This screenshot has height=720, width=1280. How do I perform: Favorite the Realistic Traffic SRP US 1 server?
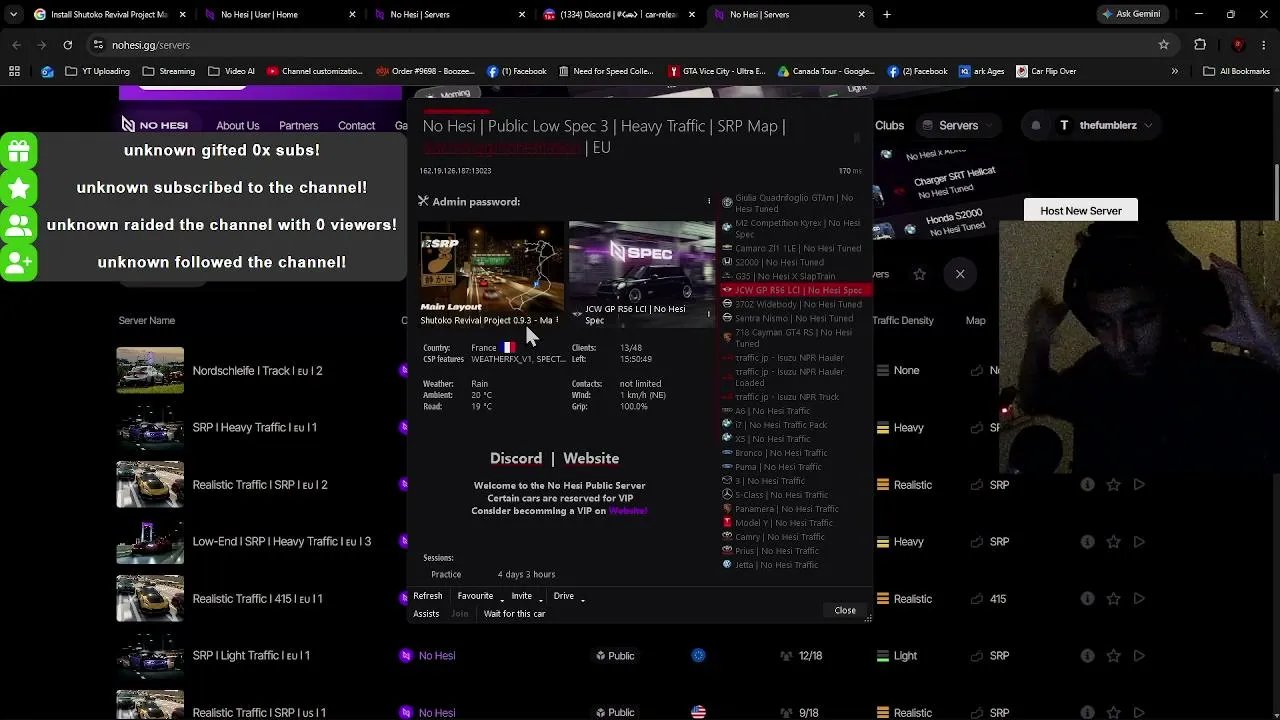click(x=1113, y=713)
